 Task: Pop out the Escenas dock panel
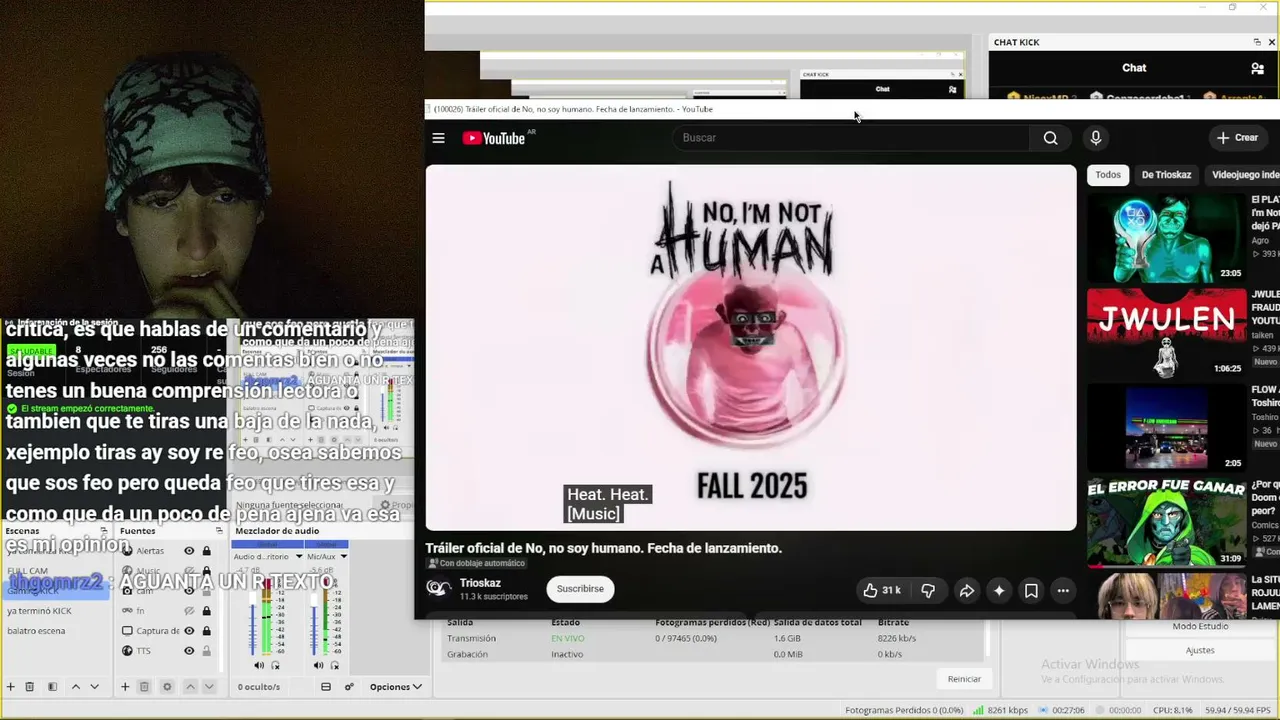point(103,531)
